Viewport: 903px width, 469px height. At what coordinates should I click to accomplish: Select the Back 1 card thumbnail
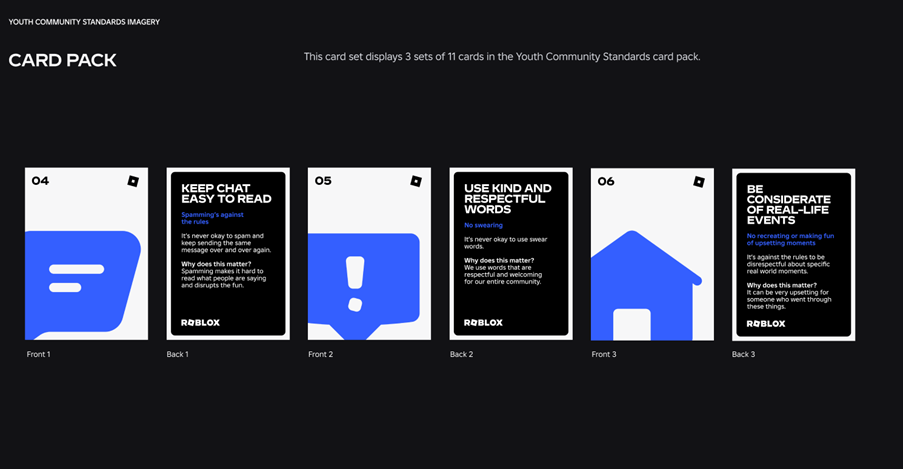[x=228, y=254]
